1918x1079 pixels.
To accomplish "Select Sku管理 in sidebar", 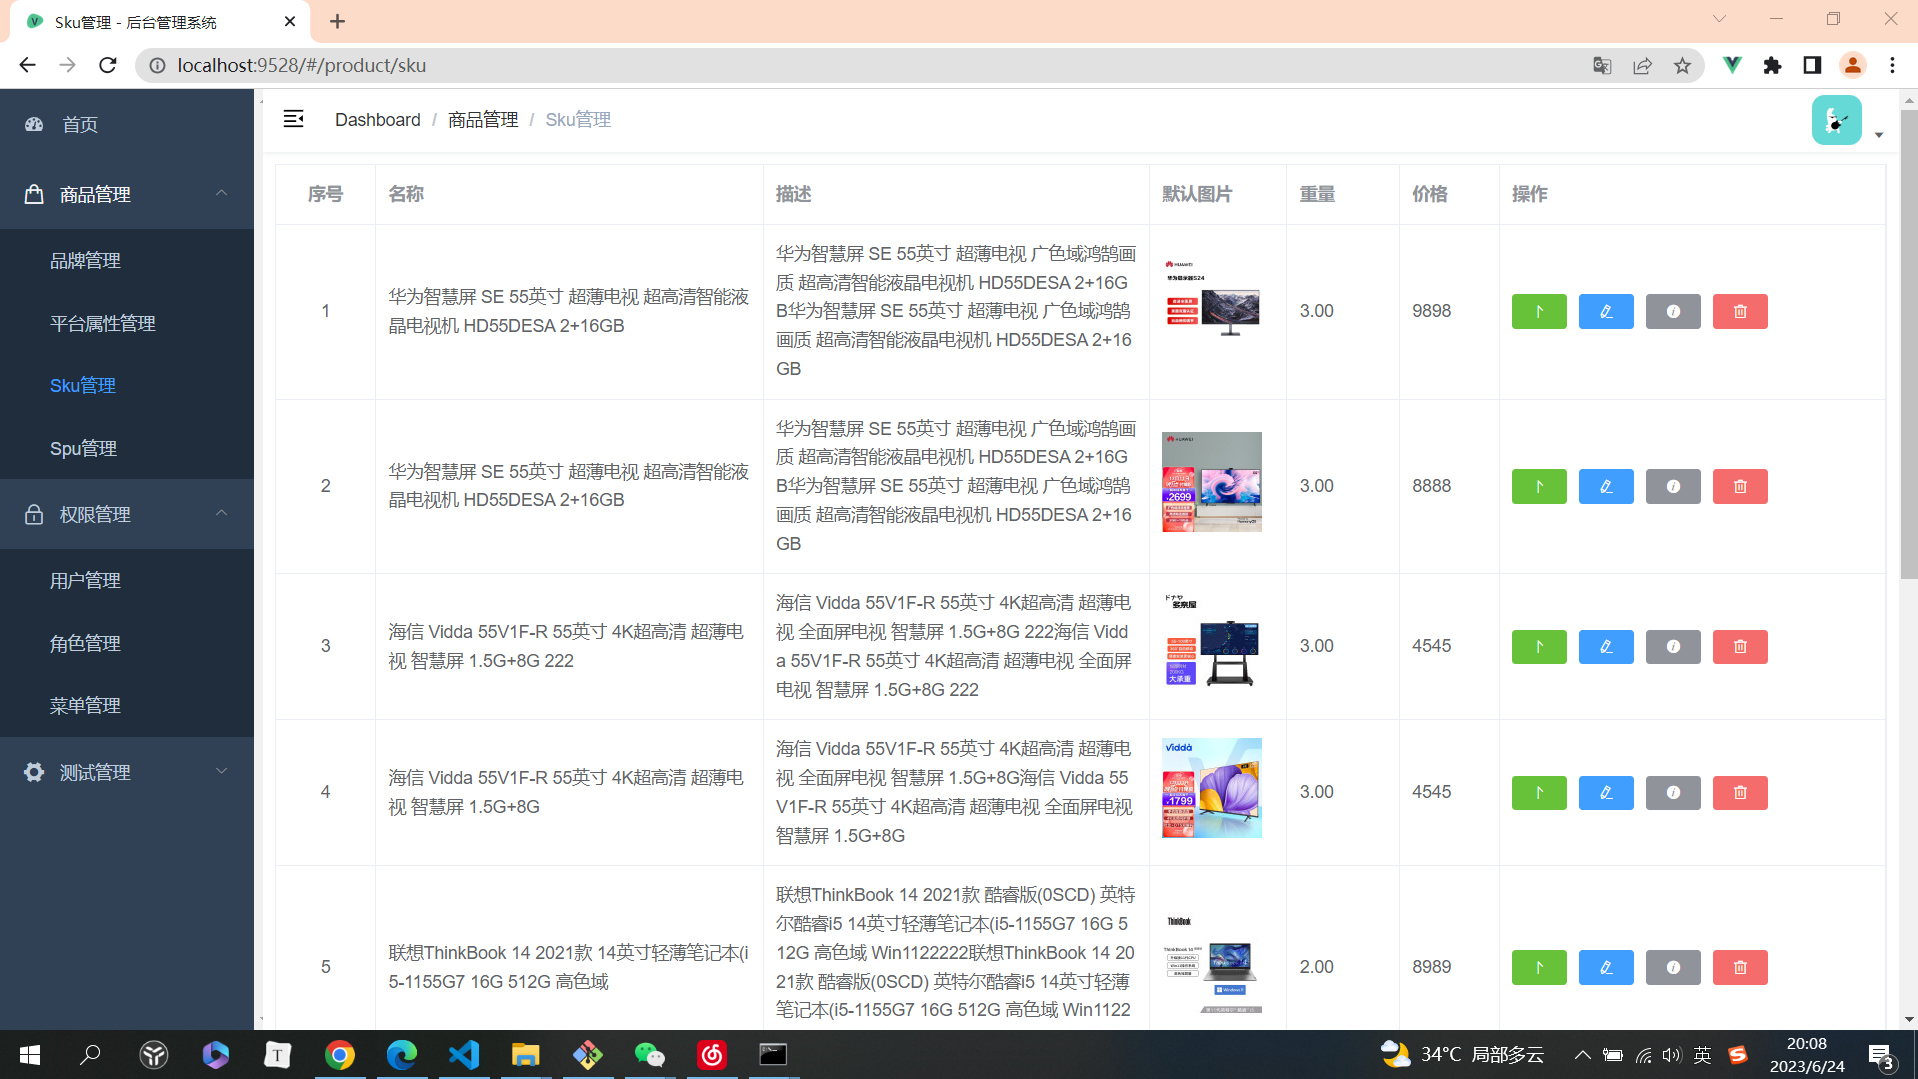I will (x=127, y=385).
